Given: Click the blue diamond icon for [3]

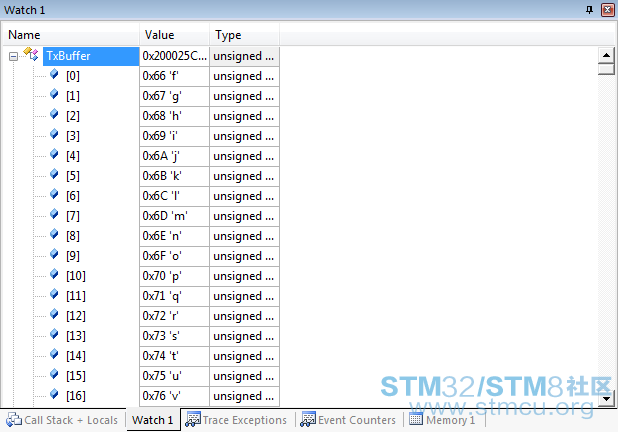Looking at the screenshot, I should pos(54,134).
